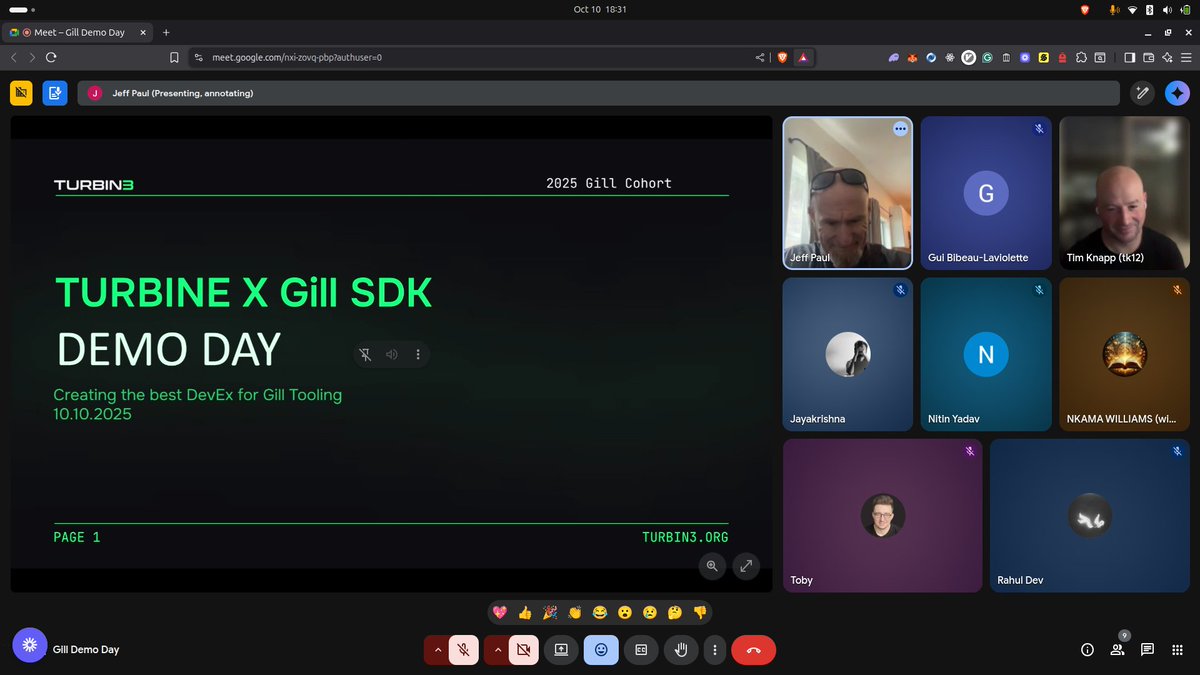The height and width of the screenshot is (675, 1200).
Task: Open the activities panel
Action: (1178, 650)
